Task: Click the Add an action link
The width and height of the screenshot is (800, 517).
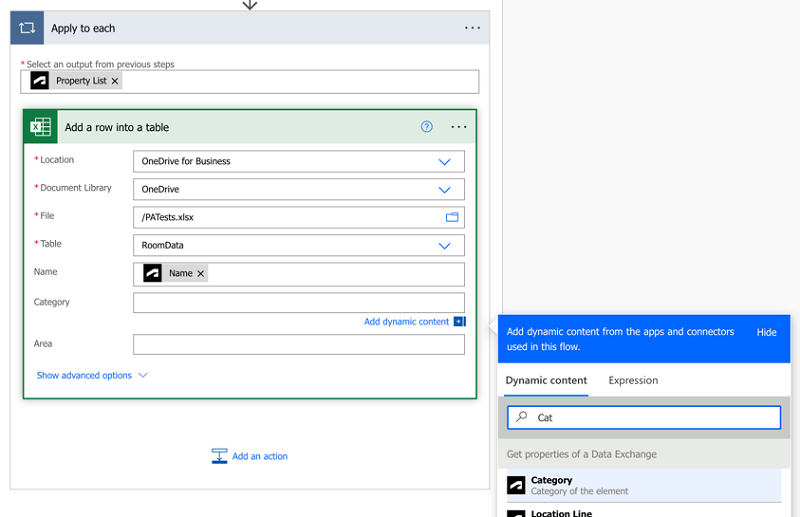Action: pyautogui.click(x=260, y=456)
